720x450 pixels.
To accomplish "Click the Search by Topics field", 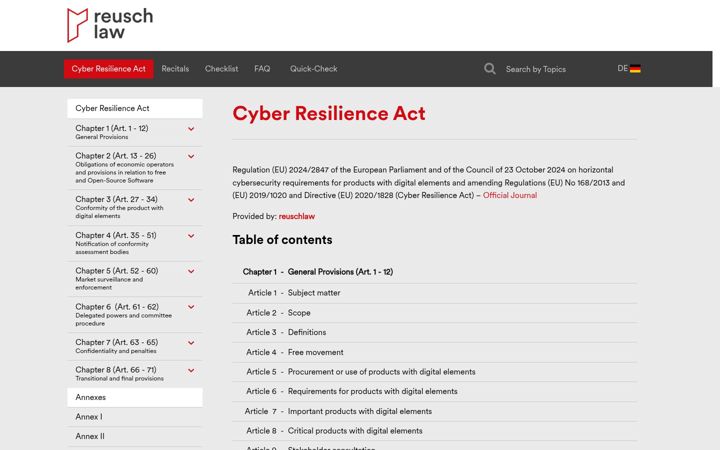I will coord(536,69).
